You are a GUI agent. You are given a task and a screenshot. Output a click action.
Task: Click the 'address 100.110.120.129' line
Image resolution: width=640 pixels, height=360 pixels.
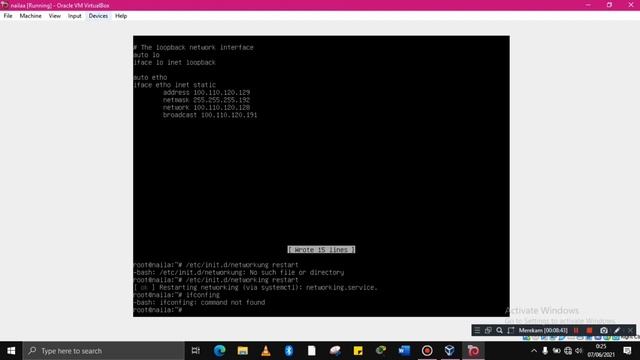point(207,93)
